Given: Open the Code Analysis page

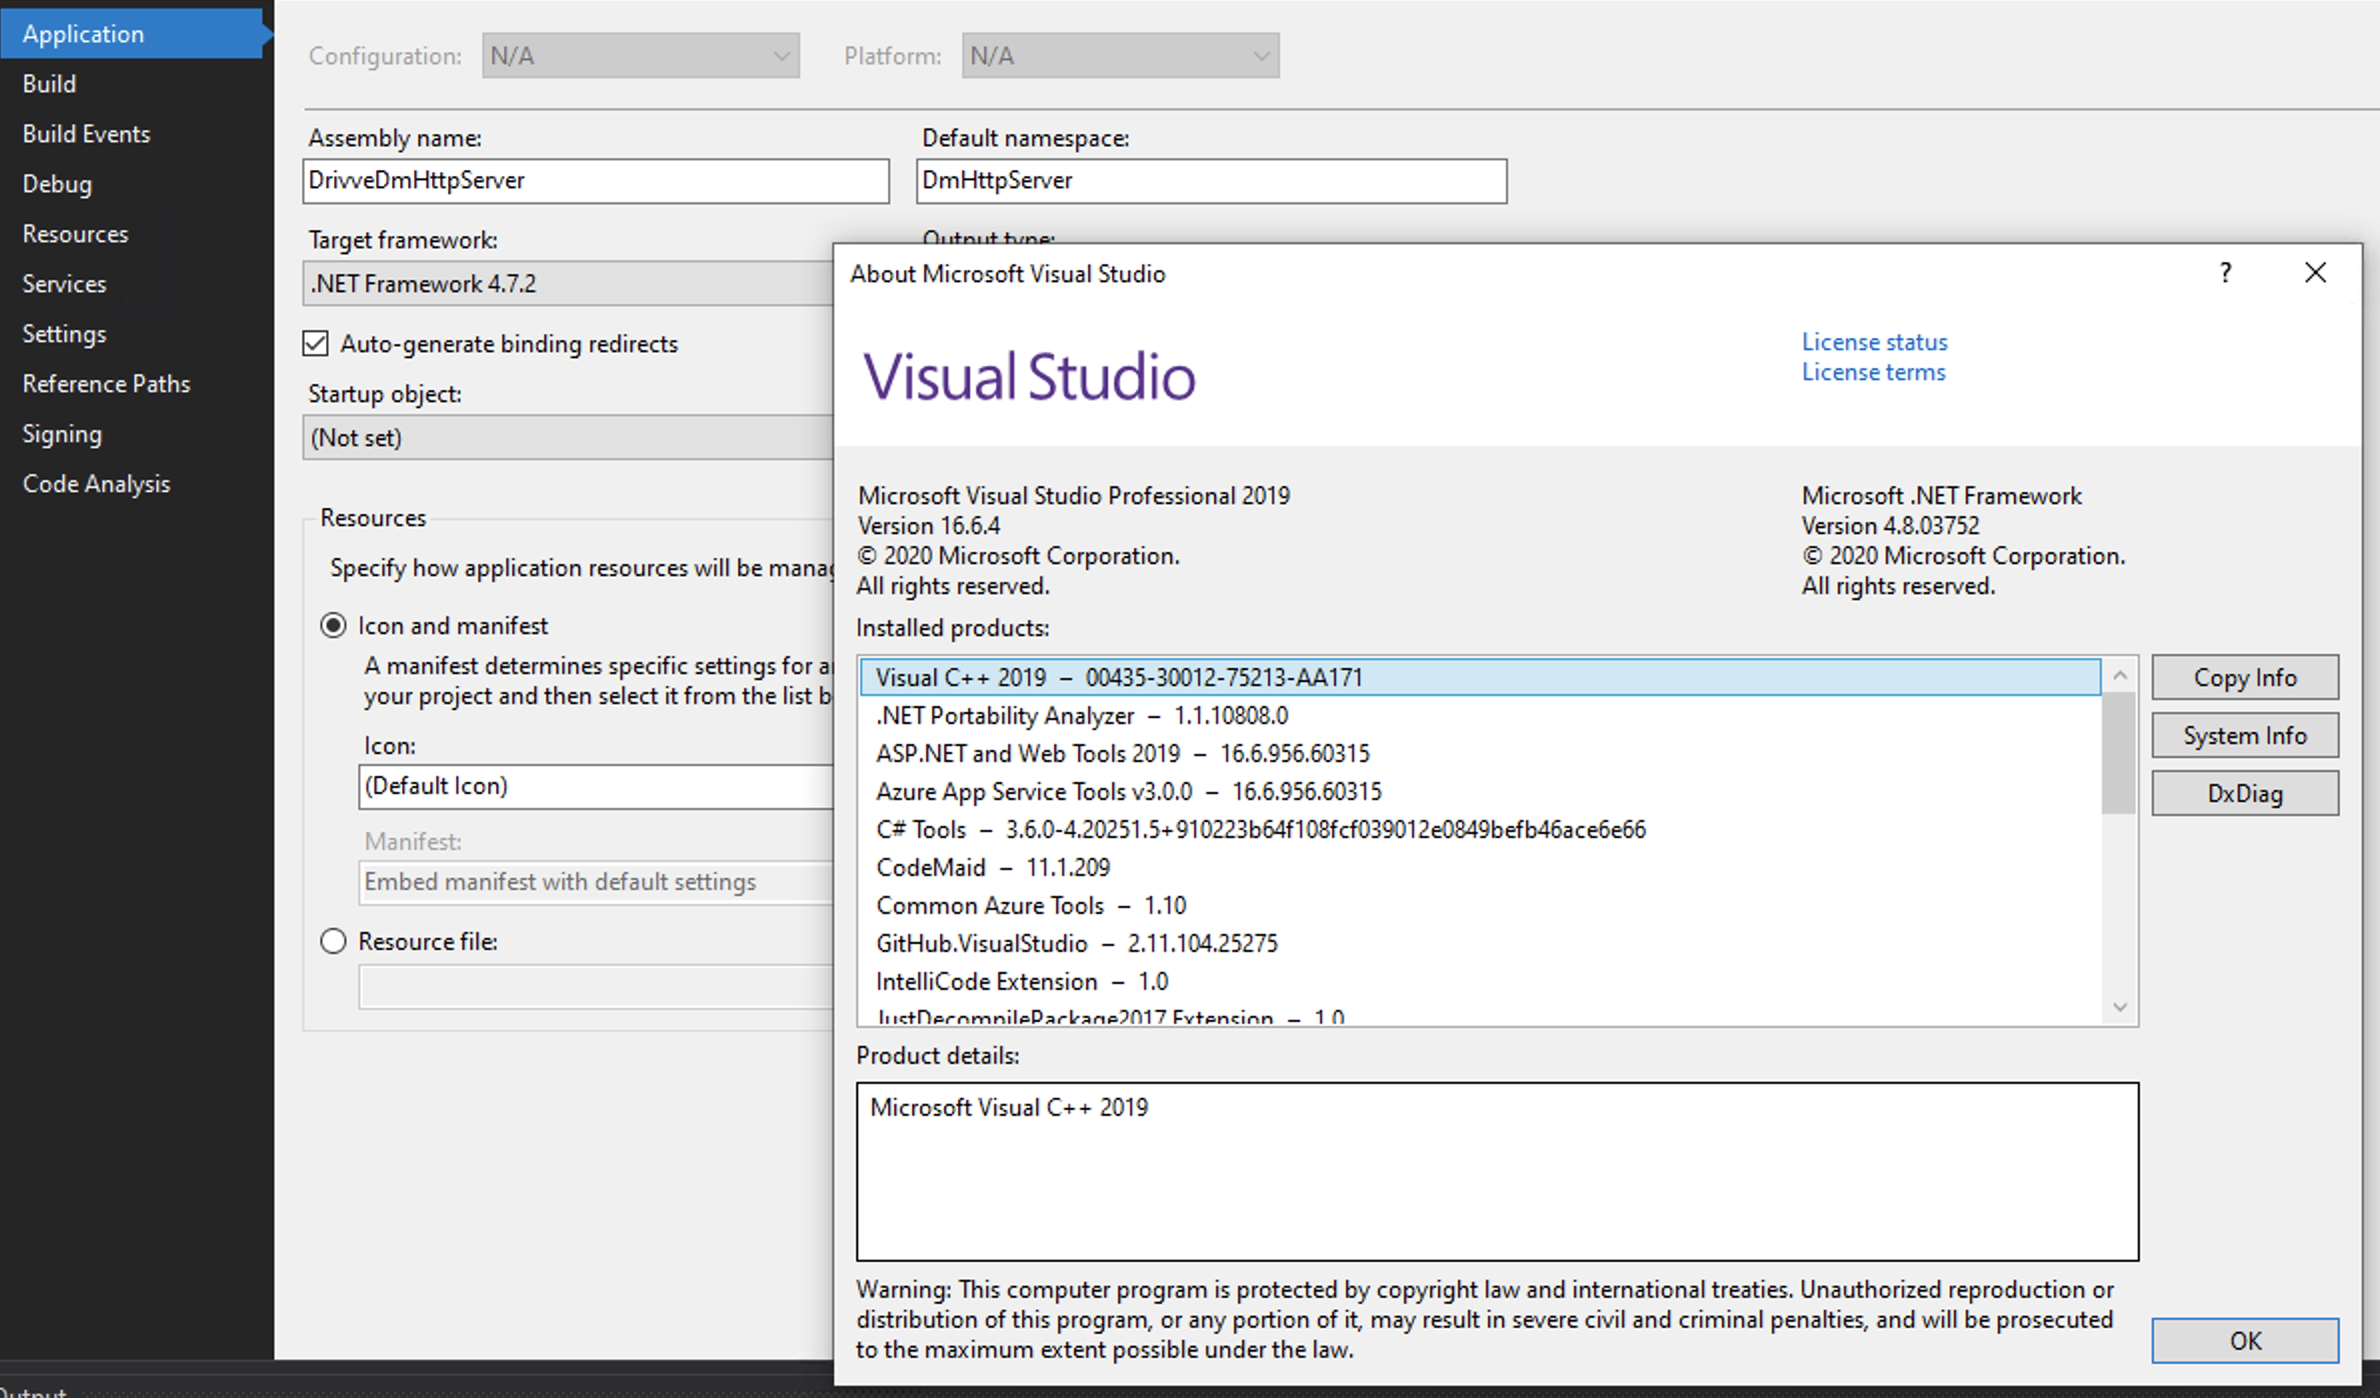Looking at the screenshot, I should tap(96, 483).
